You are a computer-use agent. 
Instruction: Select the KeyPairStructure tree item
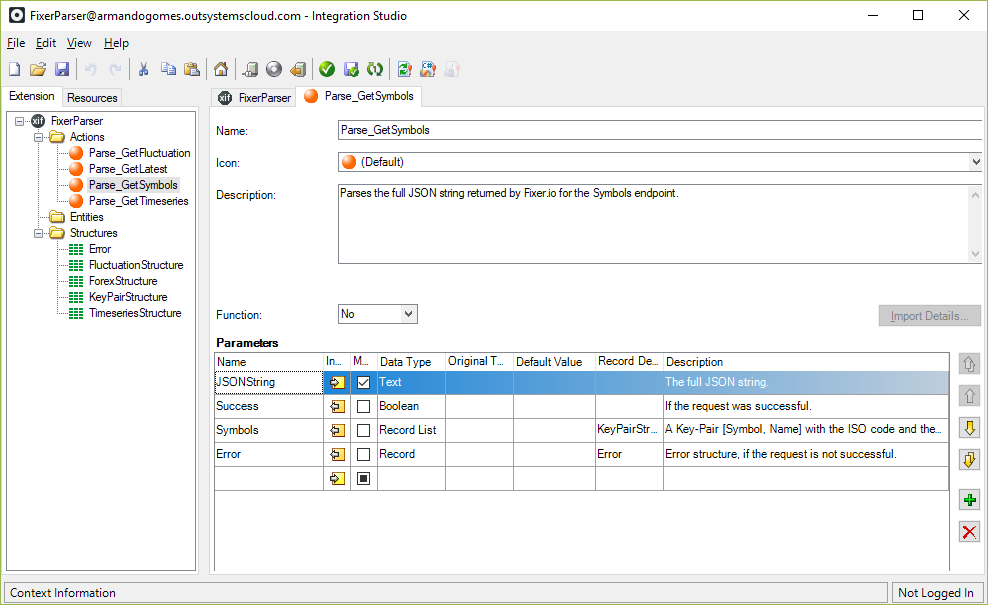128,297
